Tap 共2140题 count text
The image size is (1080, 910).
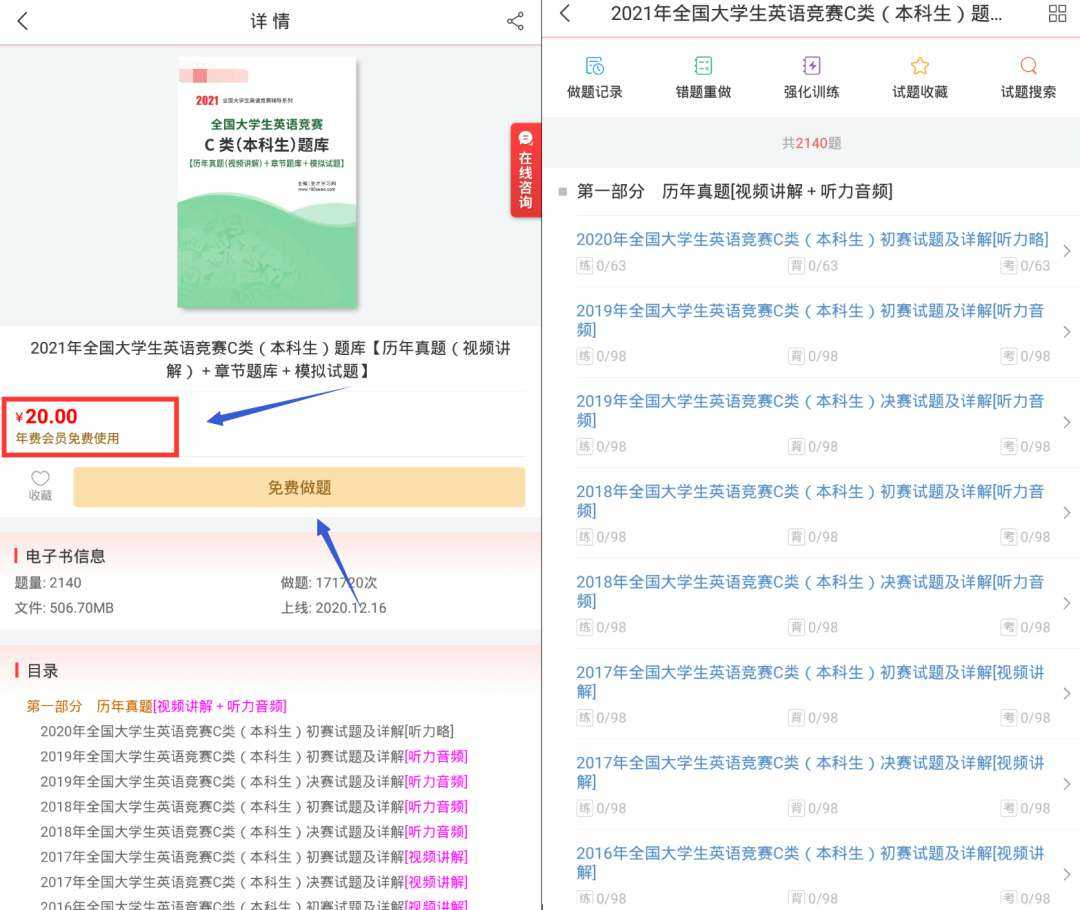point(811,143)
